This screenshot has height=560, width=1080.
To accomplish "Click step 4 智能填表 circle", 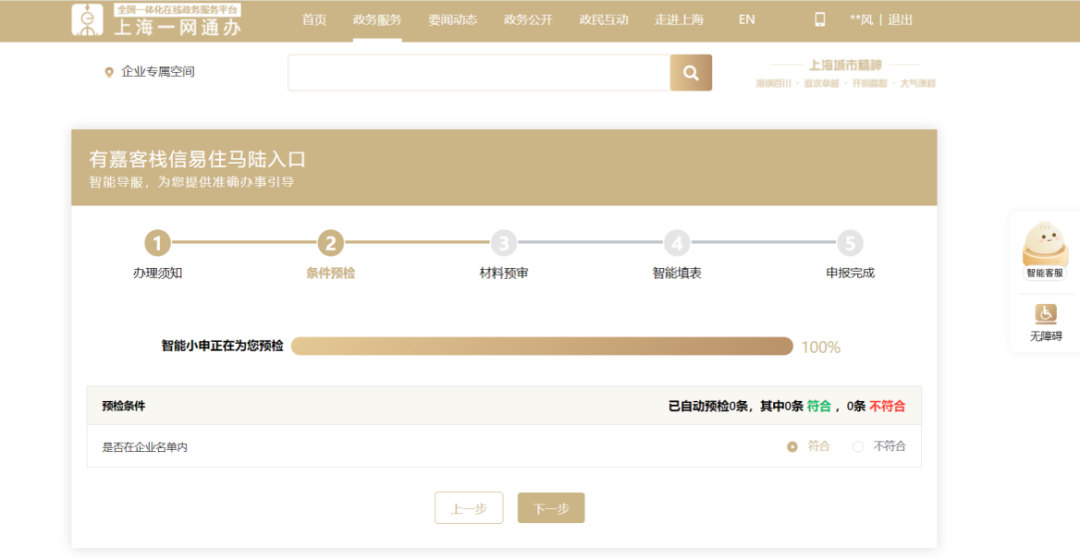I will tap(677, 243).
